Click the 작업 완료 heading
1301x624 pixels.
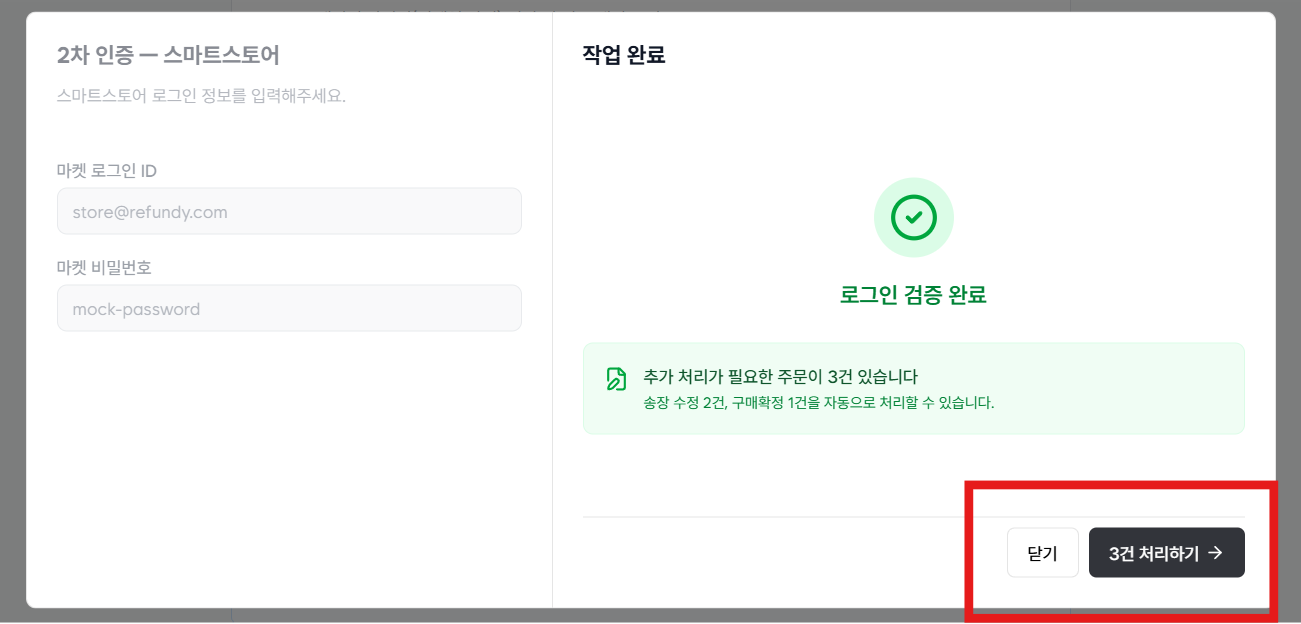624,55
